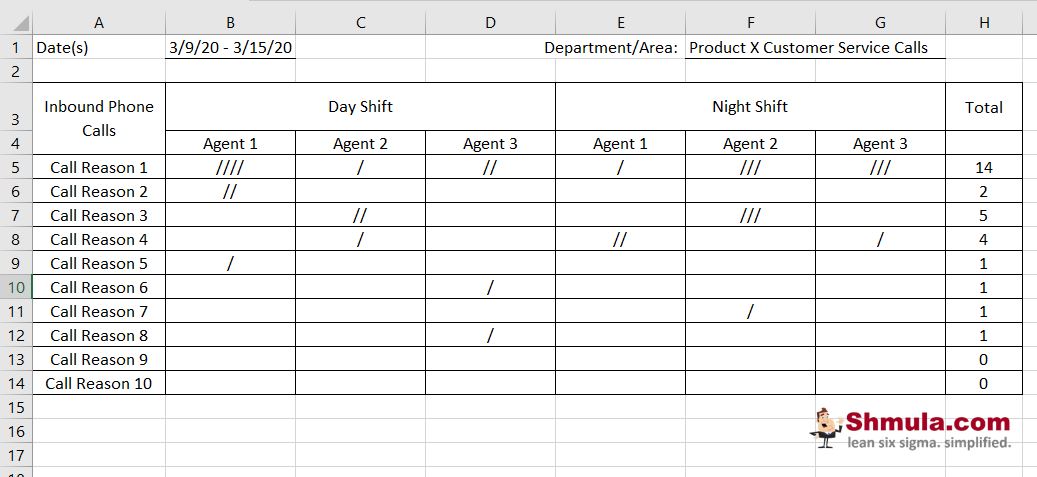This screenshot has width=1037, height=477.
Task: Click Call Reason 10 label cell
Action: tap(99, 383)
